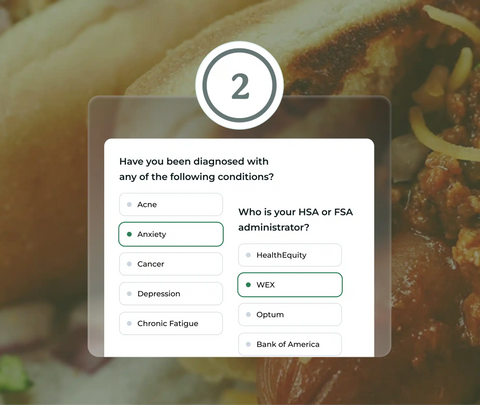Click the HSA or FSA administrator heading
The image size is (480, 405).
(296, 220)
